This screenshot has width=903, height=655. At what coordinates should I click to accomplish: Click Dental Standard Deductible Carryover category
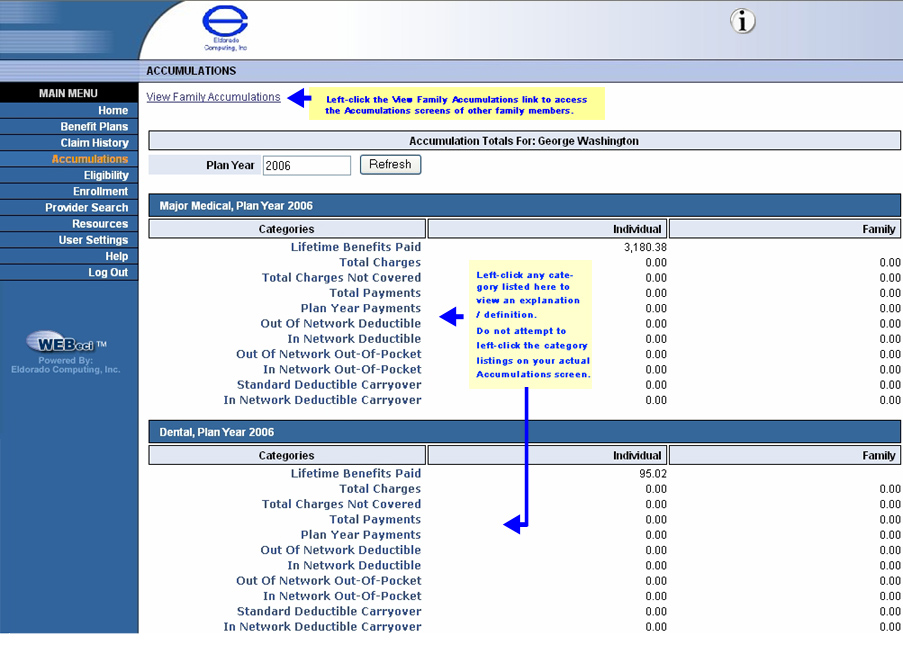pos(328,611)
